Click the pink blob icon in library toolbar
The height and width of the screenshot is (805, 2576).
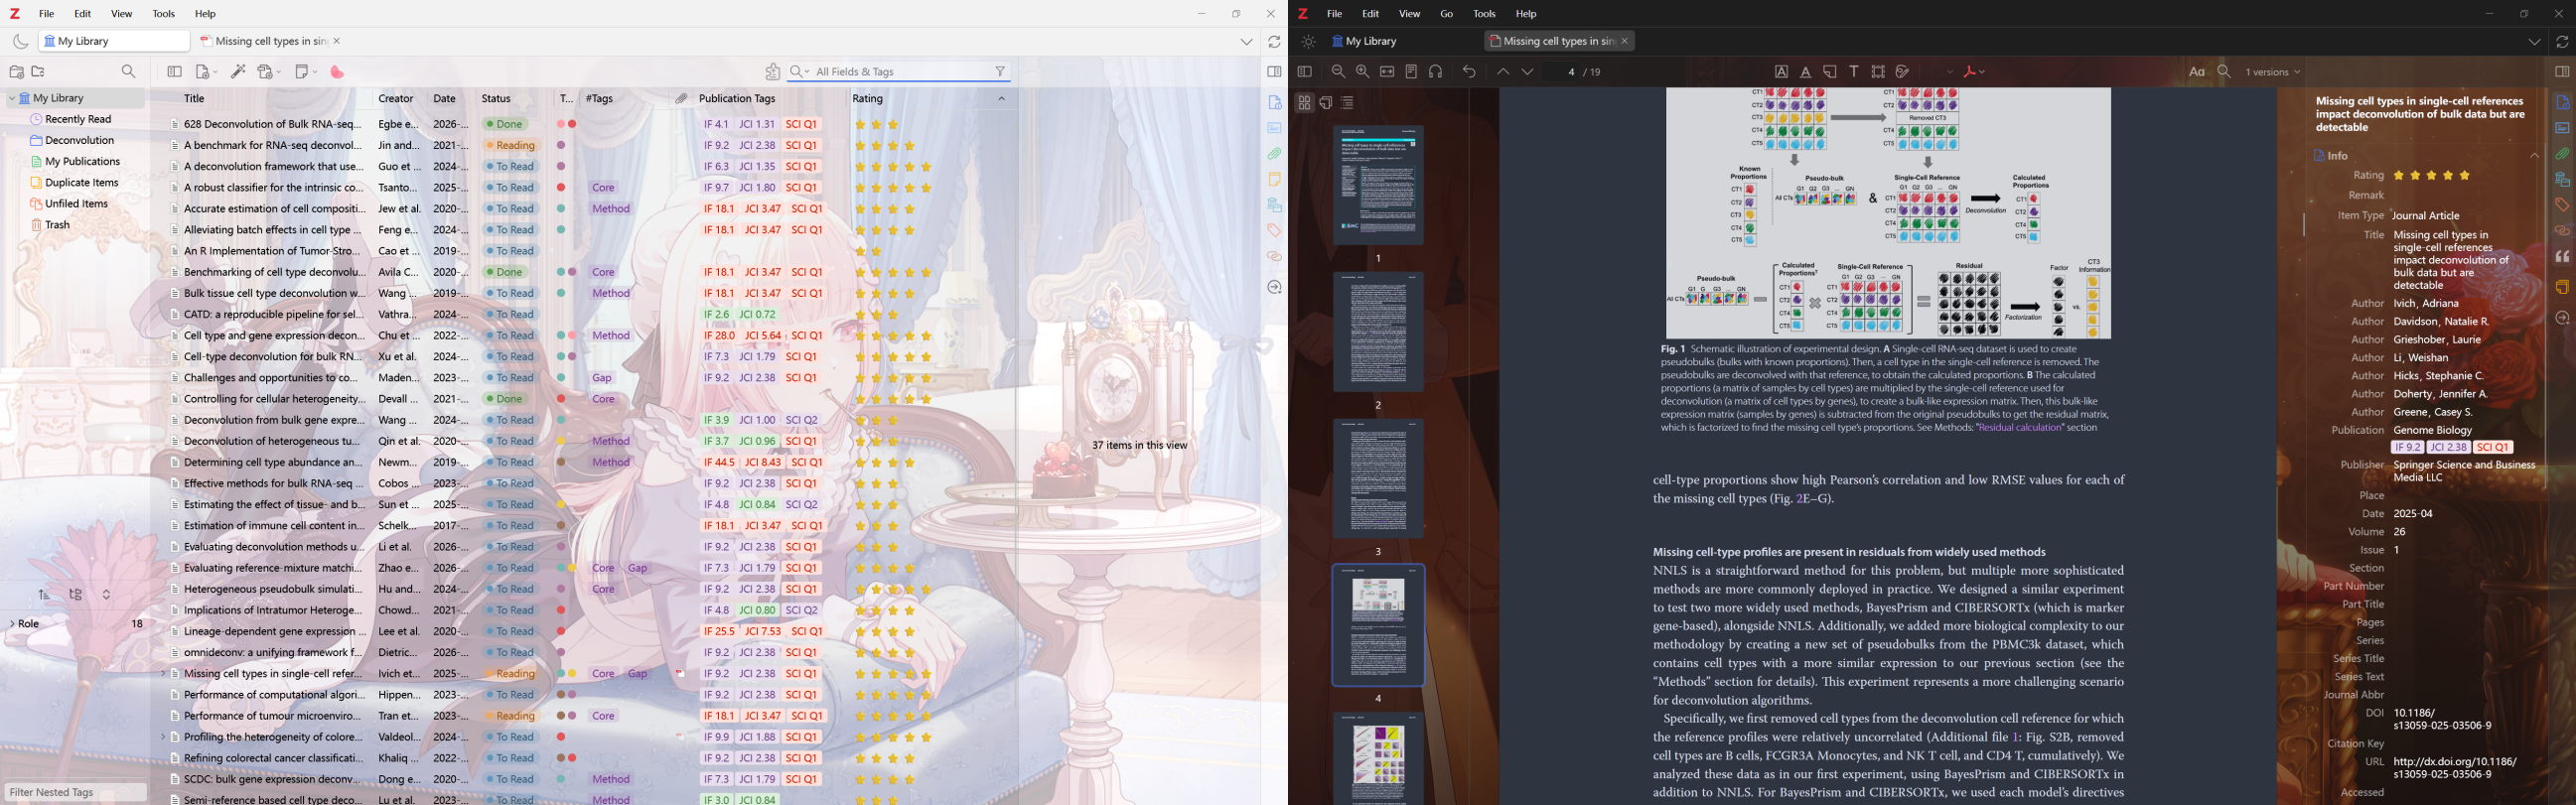tap(338, 72)
